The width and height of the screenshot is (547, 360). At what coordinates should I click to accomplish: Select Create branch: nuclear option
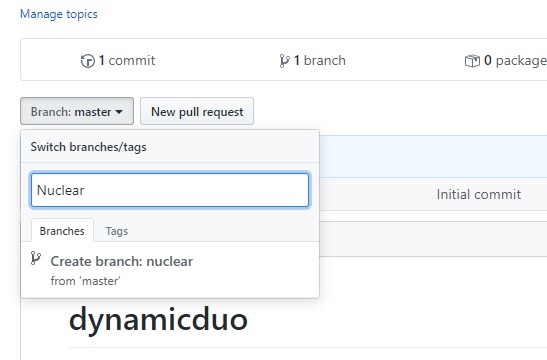pos(170,270)
